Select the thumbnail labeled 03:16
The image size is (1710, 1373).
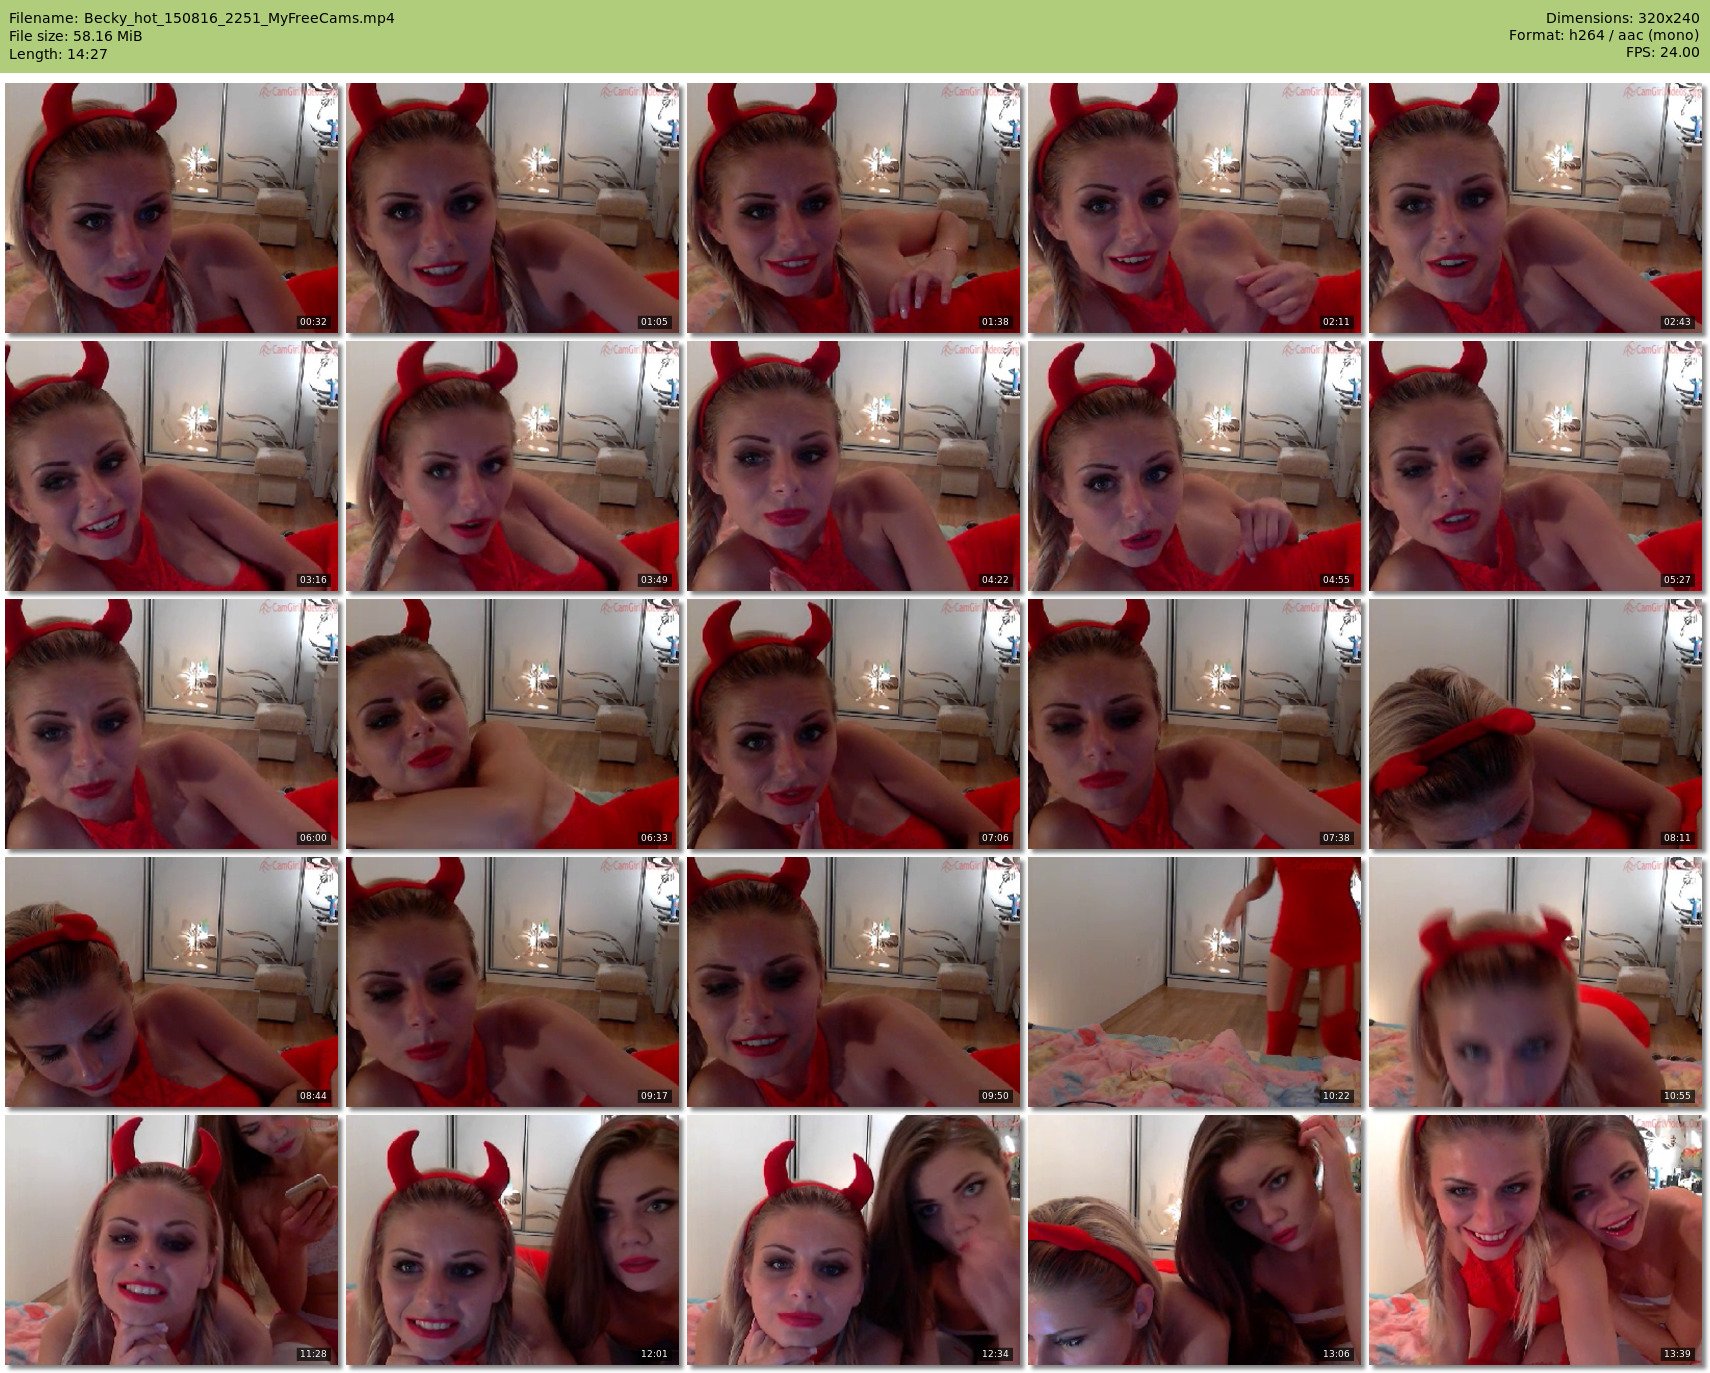pyautogui.click(x=171, y=466)
